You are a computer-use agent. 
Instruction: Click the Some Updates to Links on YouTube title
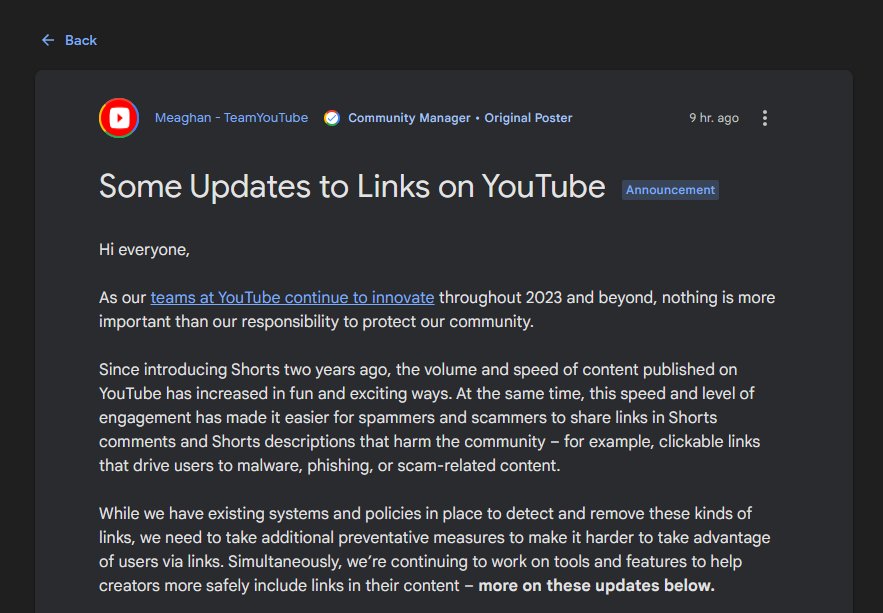click(x=352, y=187)
